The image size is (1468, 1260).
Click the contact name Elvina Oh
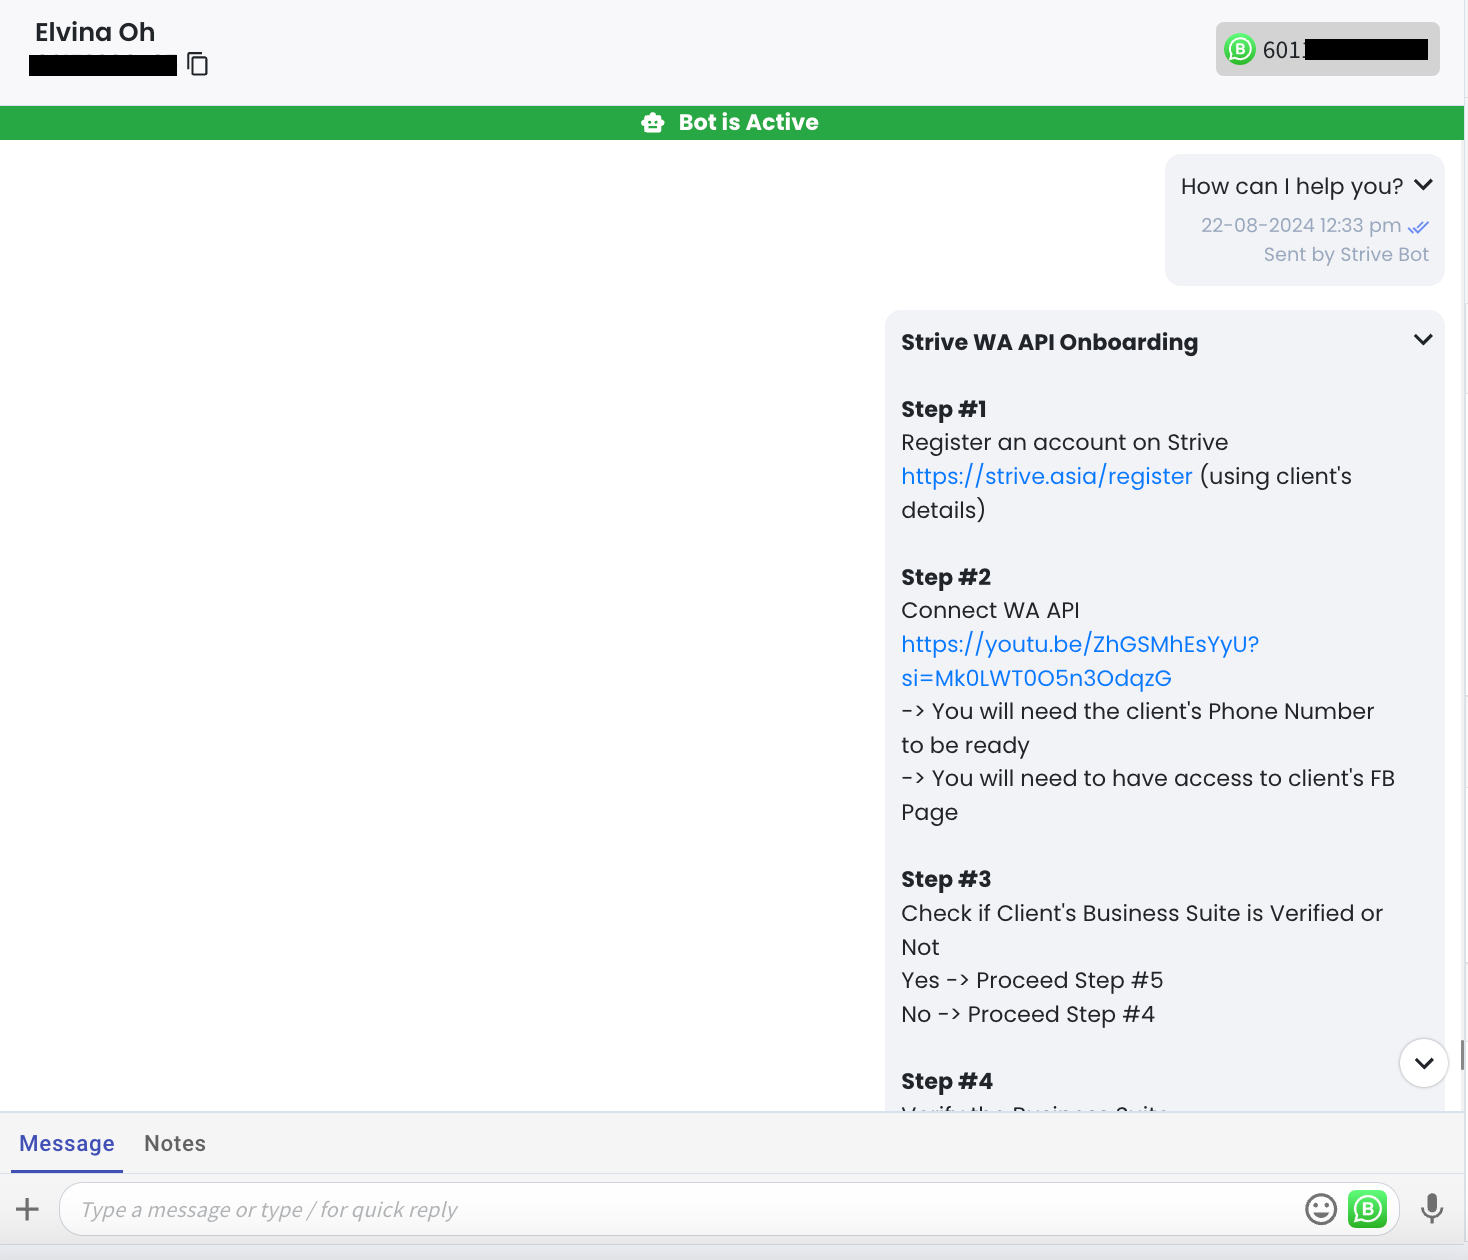pos(95,32)
